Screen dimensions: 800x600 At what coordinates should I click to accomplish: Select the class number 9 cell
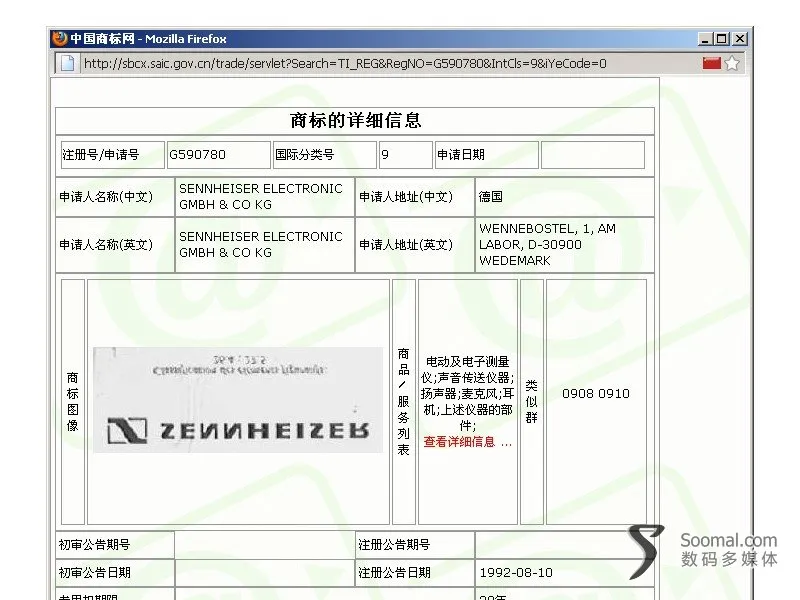click(406, 155)
